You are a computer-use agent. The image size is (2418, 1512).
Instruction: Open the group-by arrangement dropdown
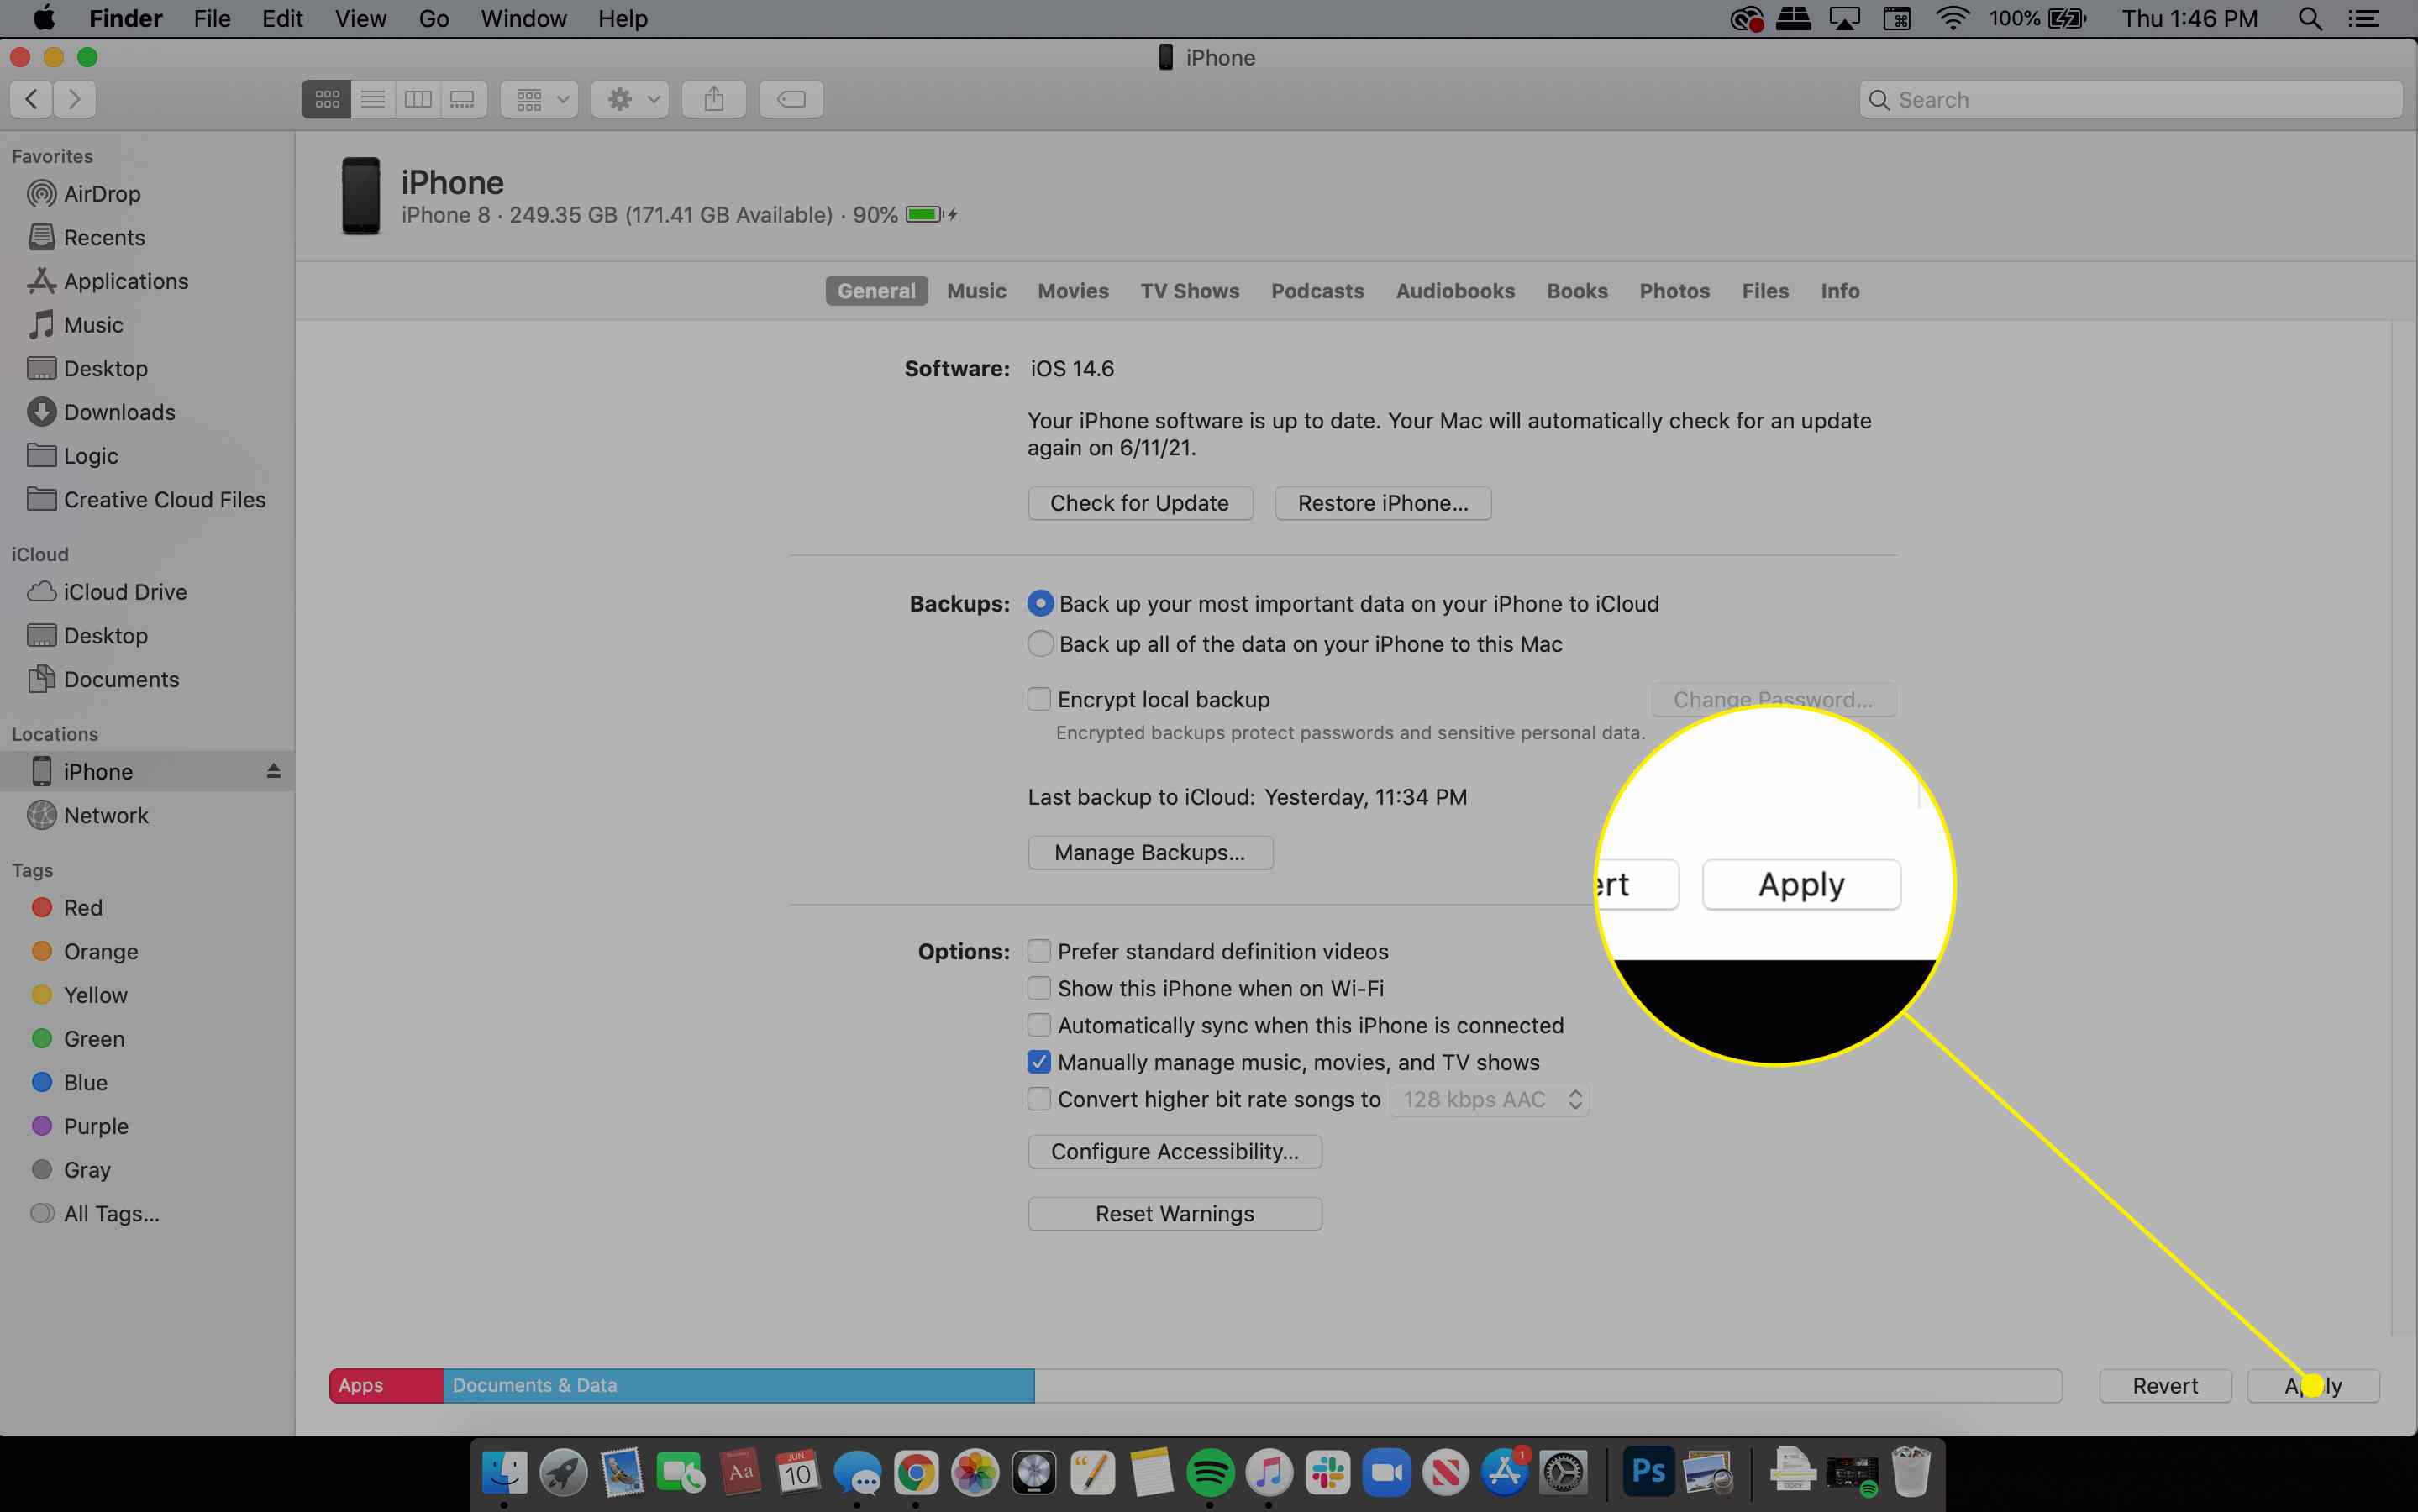tap(540, 99)
